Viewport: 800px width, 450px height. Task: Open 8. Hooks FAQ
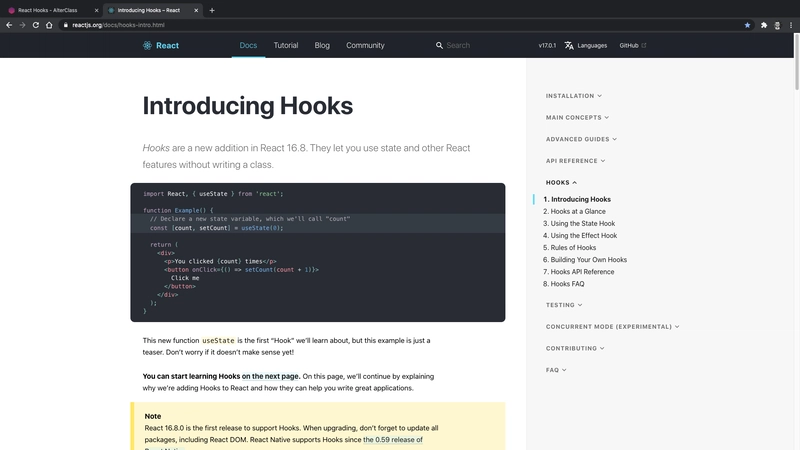point(564,284)
